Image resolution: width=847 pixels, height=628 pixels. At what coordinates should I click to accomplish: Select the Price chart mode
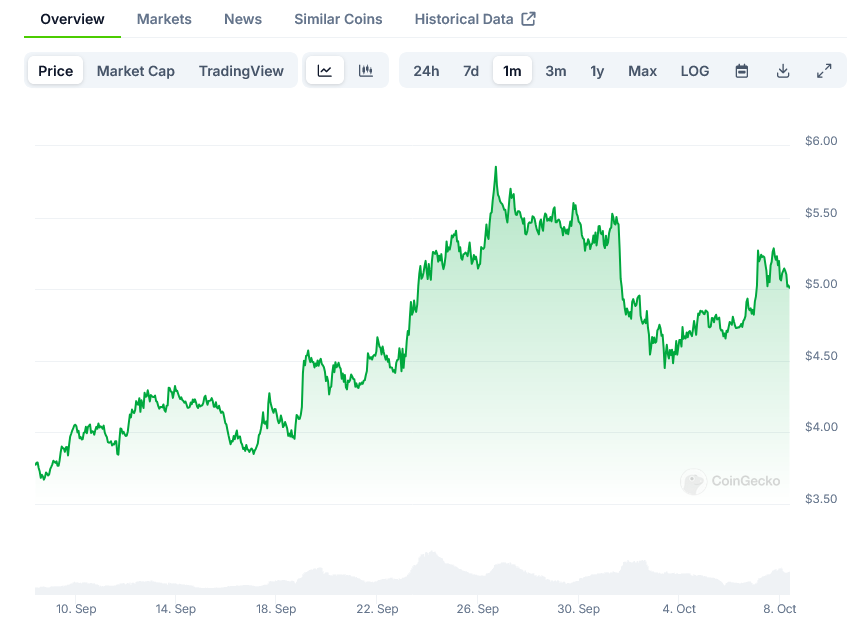coord(56,71)
